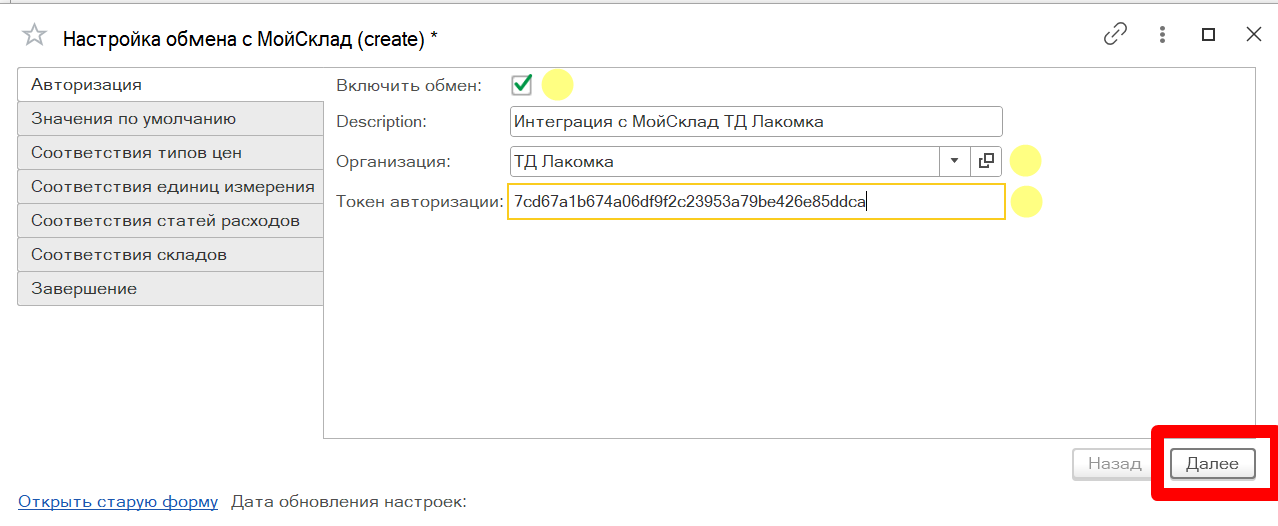Viewport: 1278px width, 526px height.
Task: Open the three-dot more actions menu
Action: pyautogui.click(x=1162, y=35)
